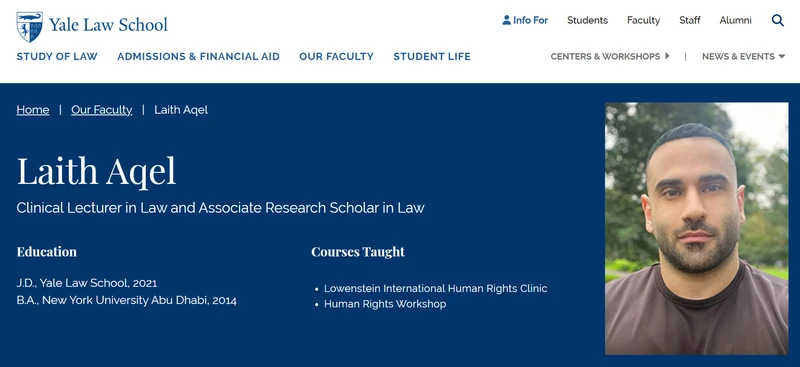
Task: Select Students in Info For bar
Action: pyautogui.click(x=587, y=20)
